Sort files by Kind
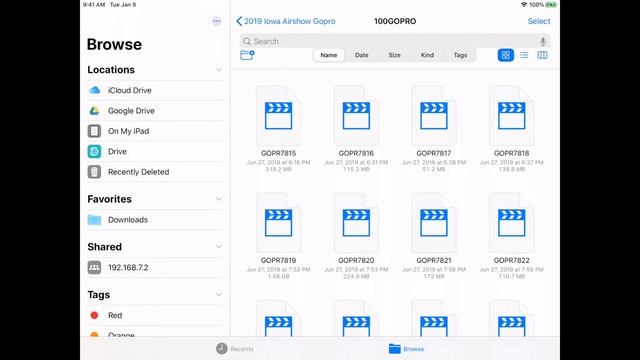 pos(427,55)
